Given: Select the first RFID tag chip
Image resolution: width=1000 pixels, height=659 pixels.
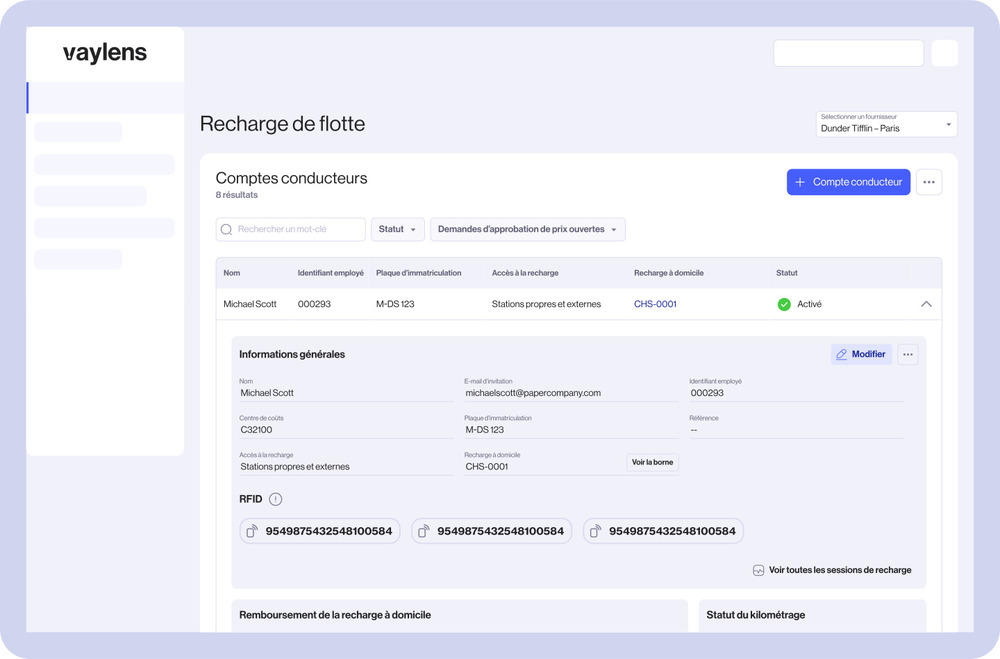Looking at the screenshot, I should click(x=320, y=531).
